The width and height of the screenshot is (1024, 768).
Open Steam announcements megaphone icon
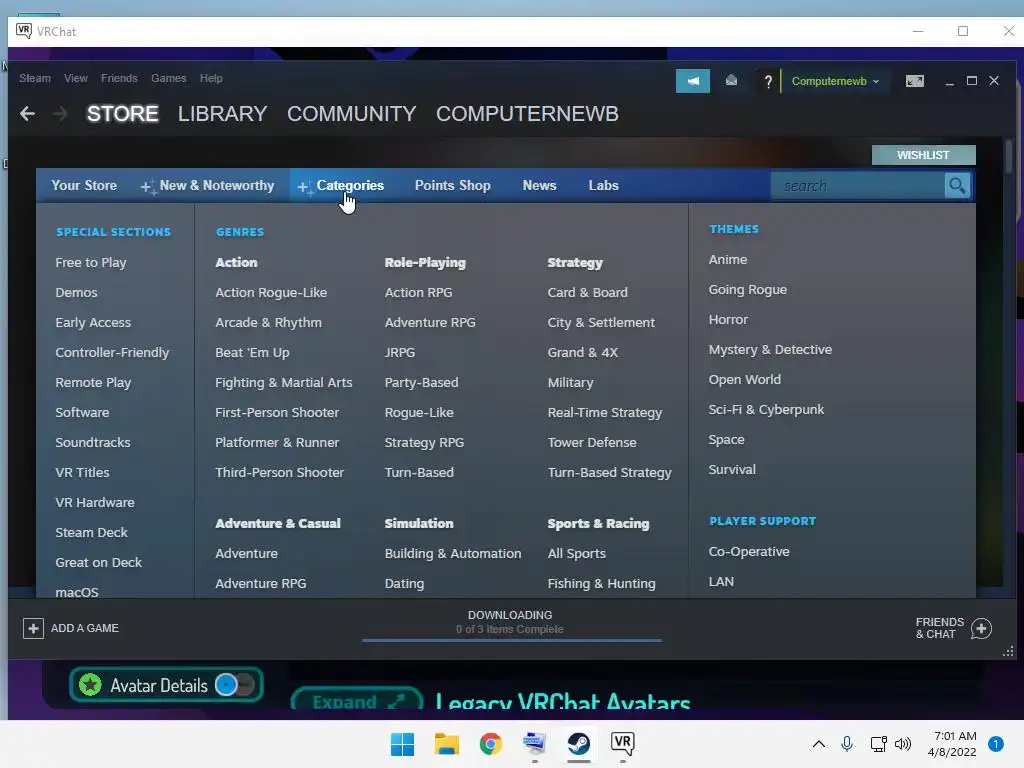point(693,81)
